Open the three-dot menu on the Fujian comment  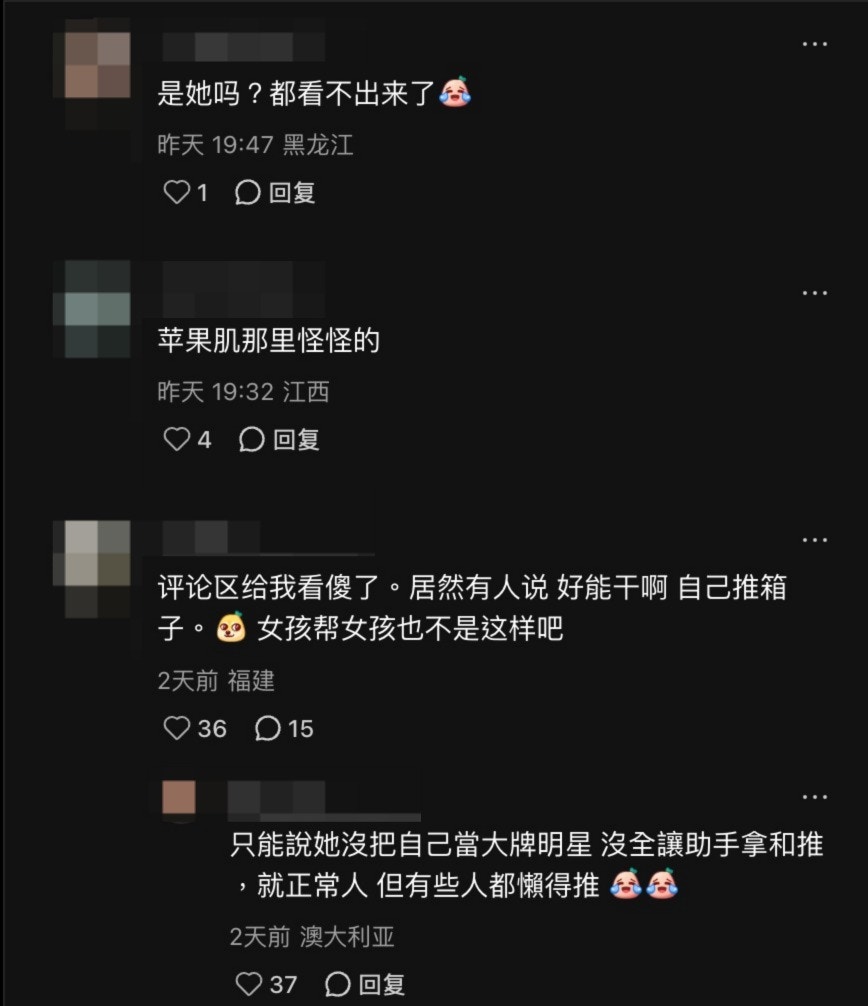(815, 540)
